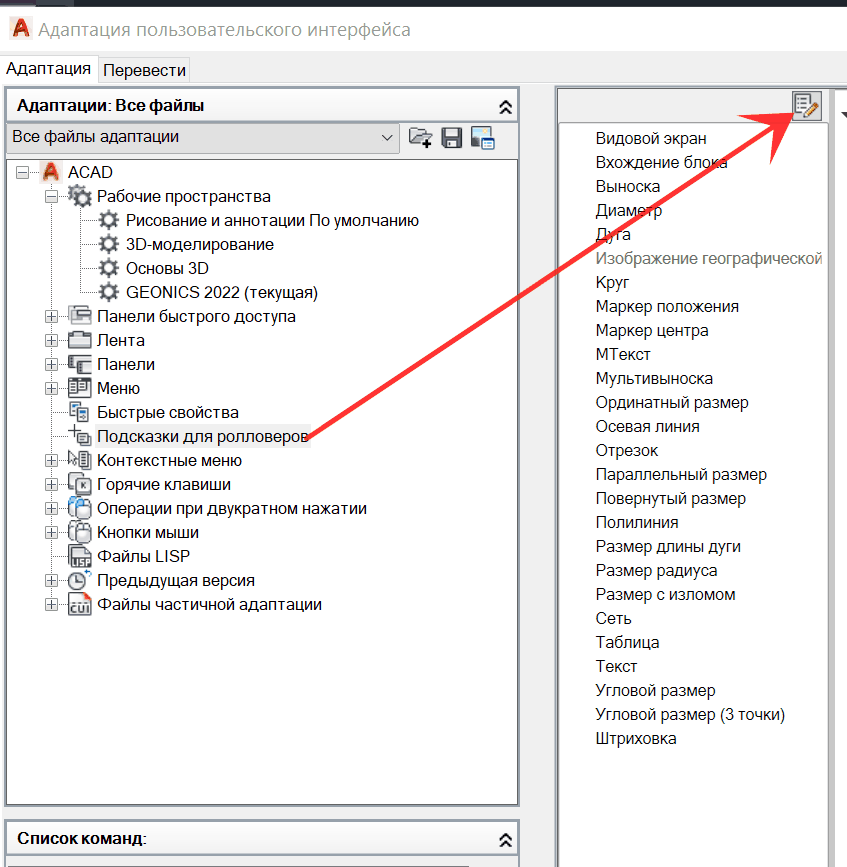Click the edit object type list icon

(806, 105)
